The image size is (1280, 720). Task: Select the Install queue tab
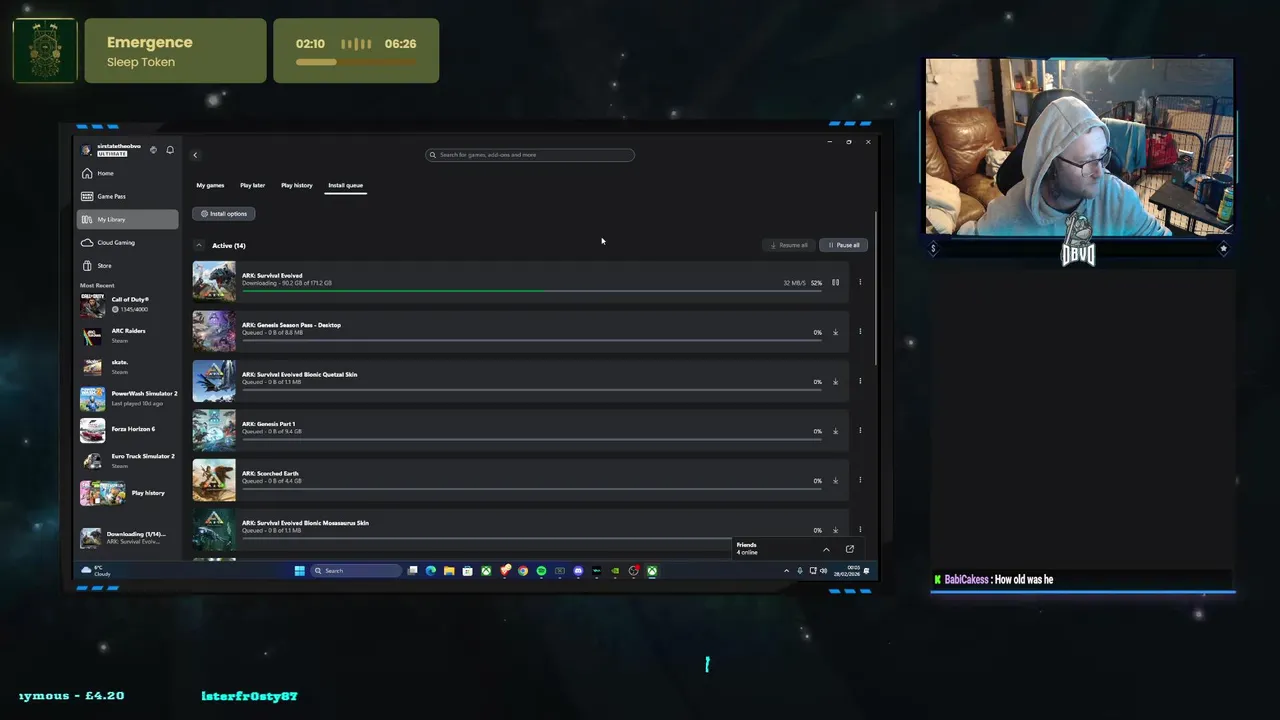point(346,185)
